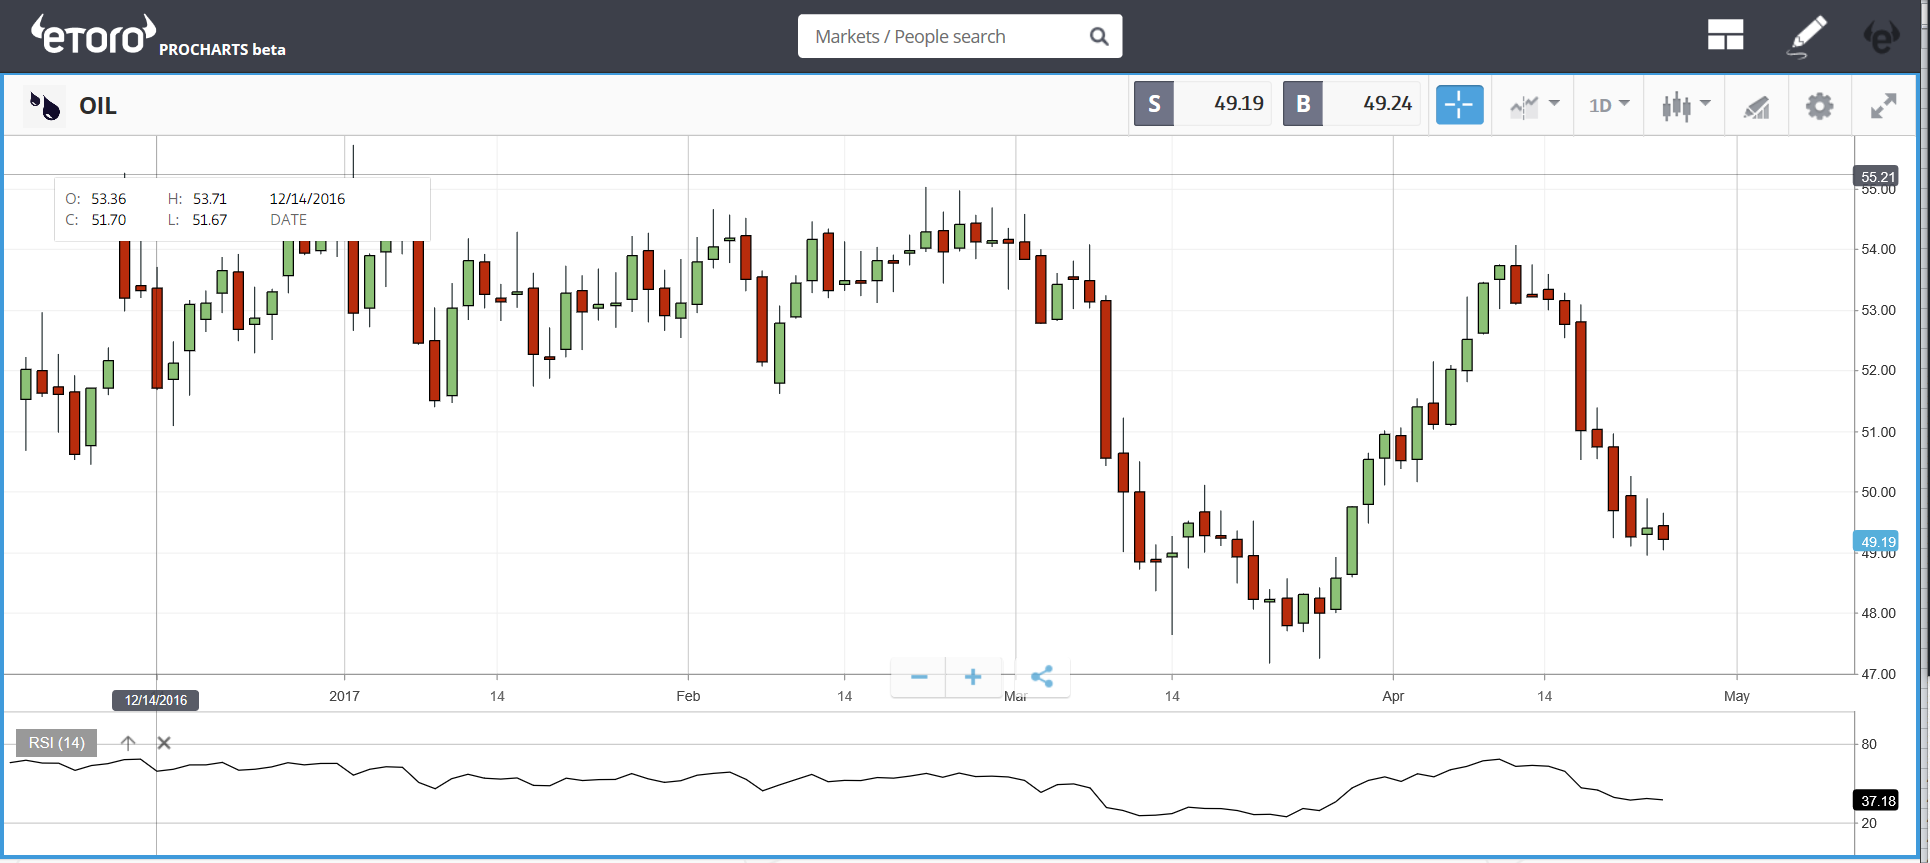
Task: Open the studies and indicators tool
Action: 1756,106
